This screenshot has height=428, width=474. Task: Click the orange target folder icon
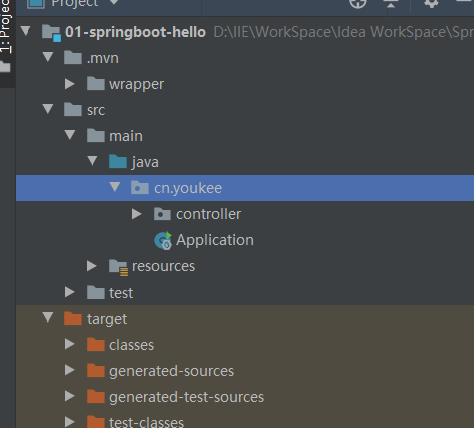coord(73,318)
